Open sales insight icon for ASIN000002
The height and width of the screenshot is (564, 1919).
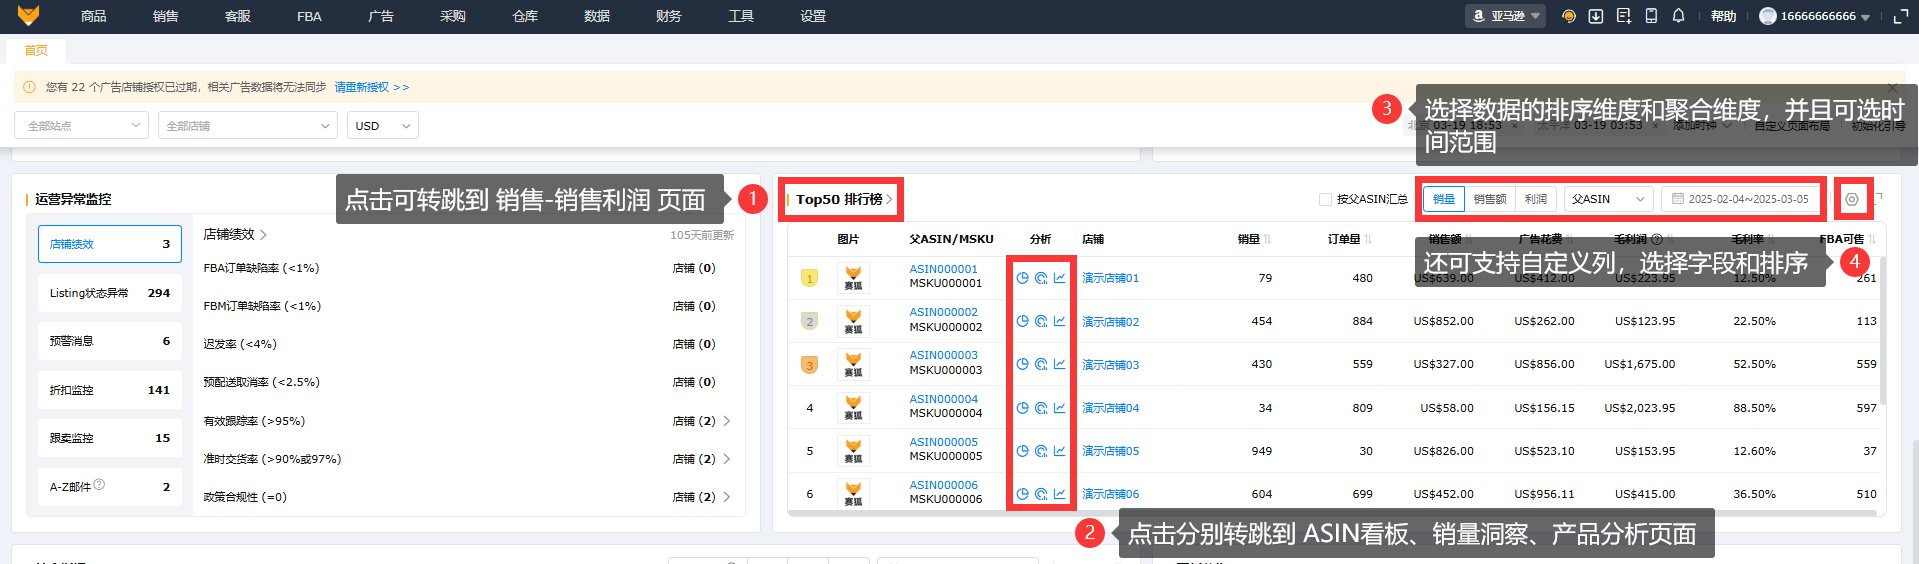pos(1041,321)
